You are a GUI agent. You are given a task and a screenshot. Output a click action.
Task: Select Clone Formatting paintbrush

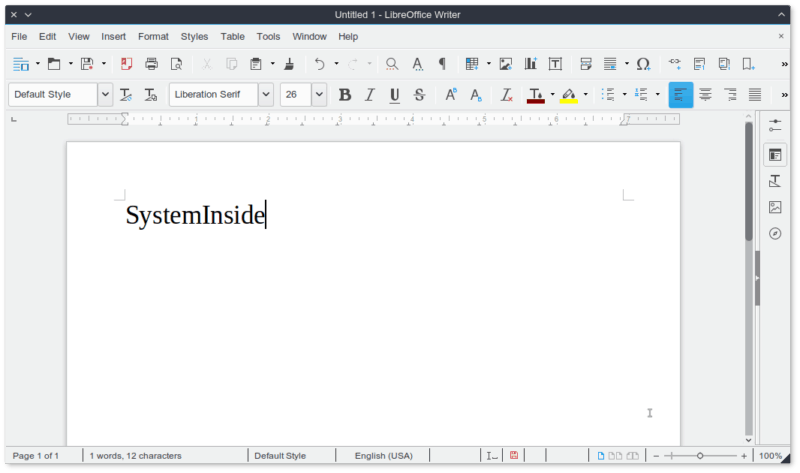click(289, 64)
